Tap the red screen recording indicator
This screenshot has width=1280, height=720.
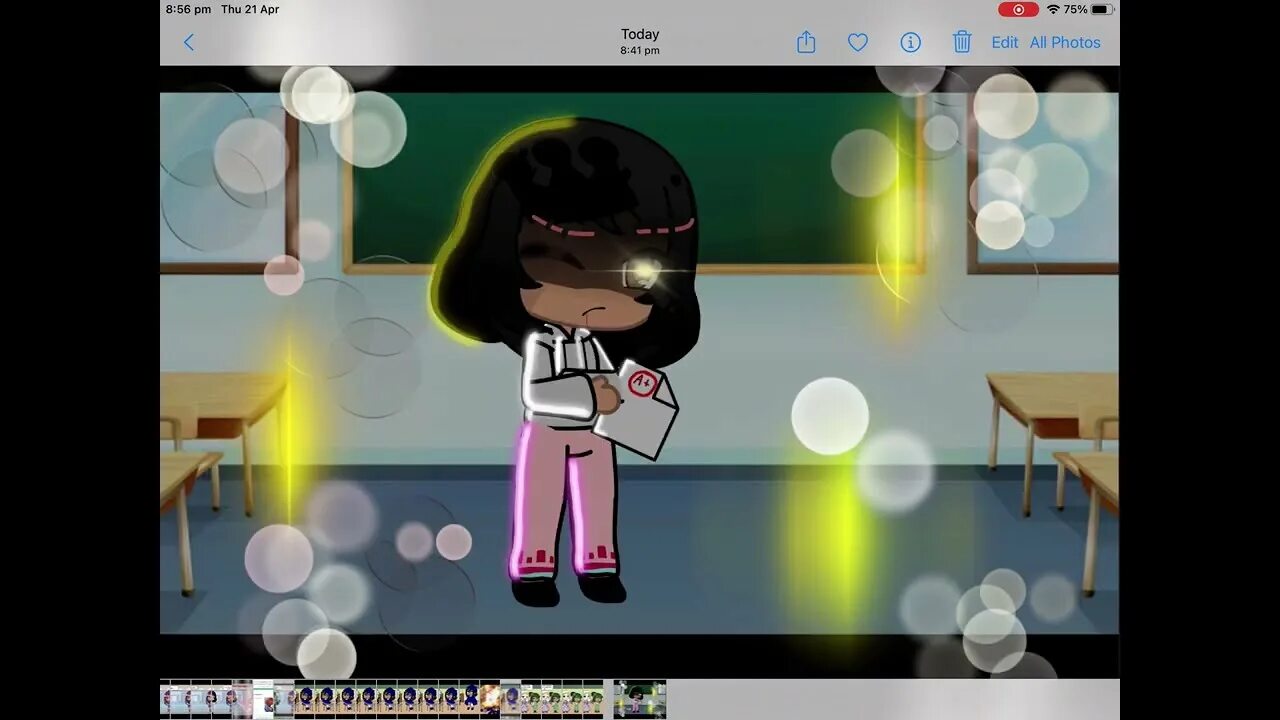1018,9
